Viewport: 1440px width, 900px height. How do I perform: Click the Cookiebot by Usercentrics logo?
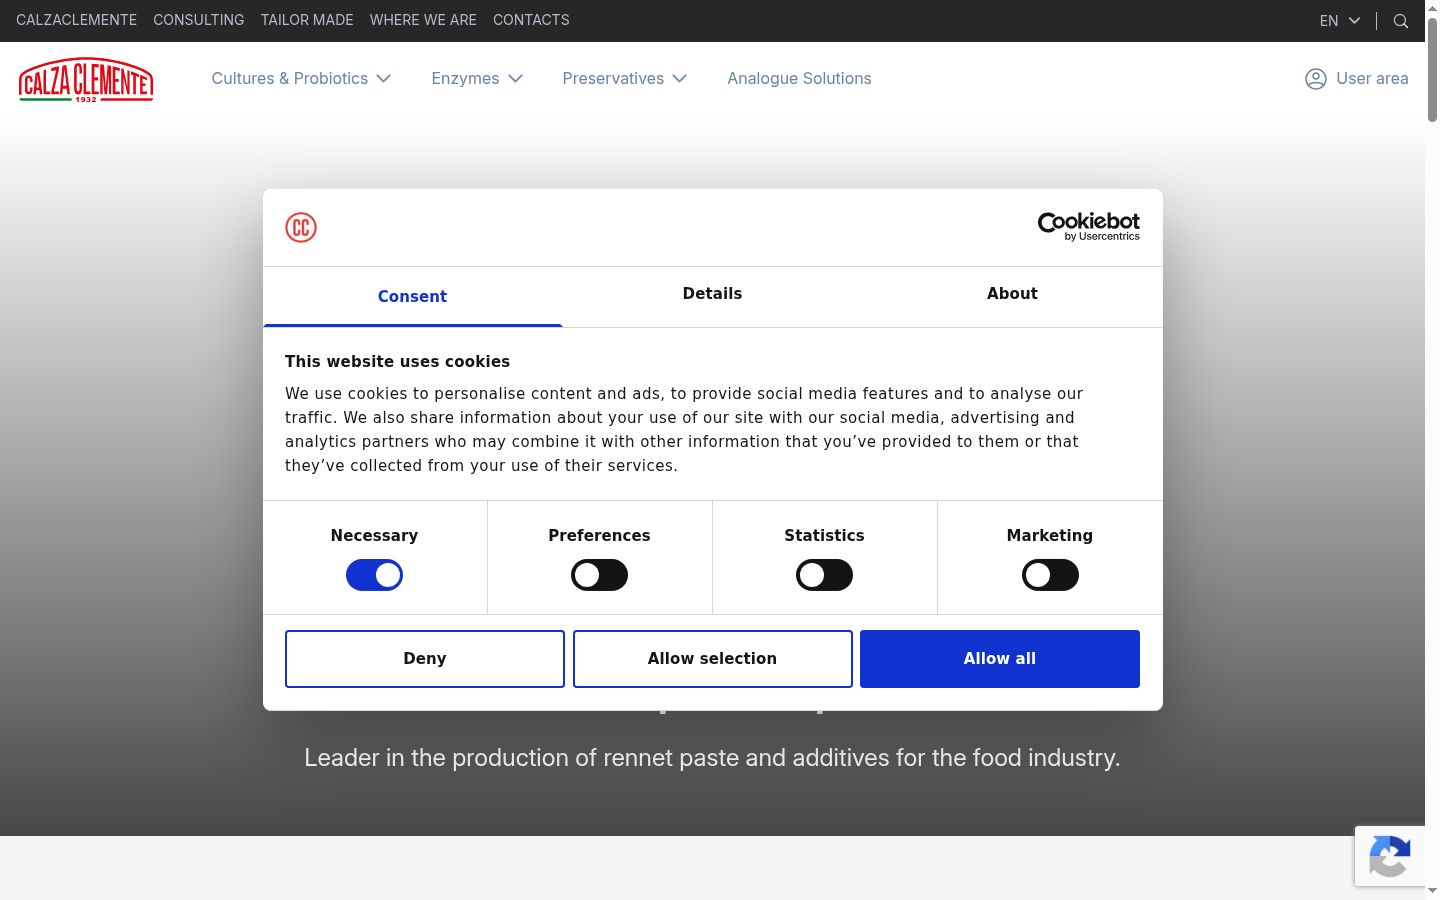coord(1088,226)
